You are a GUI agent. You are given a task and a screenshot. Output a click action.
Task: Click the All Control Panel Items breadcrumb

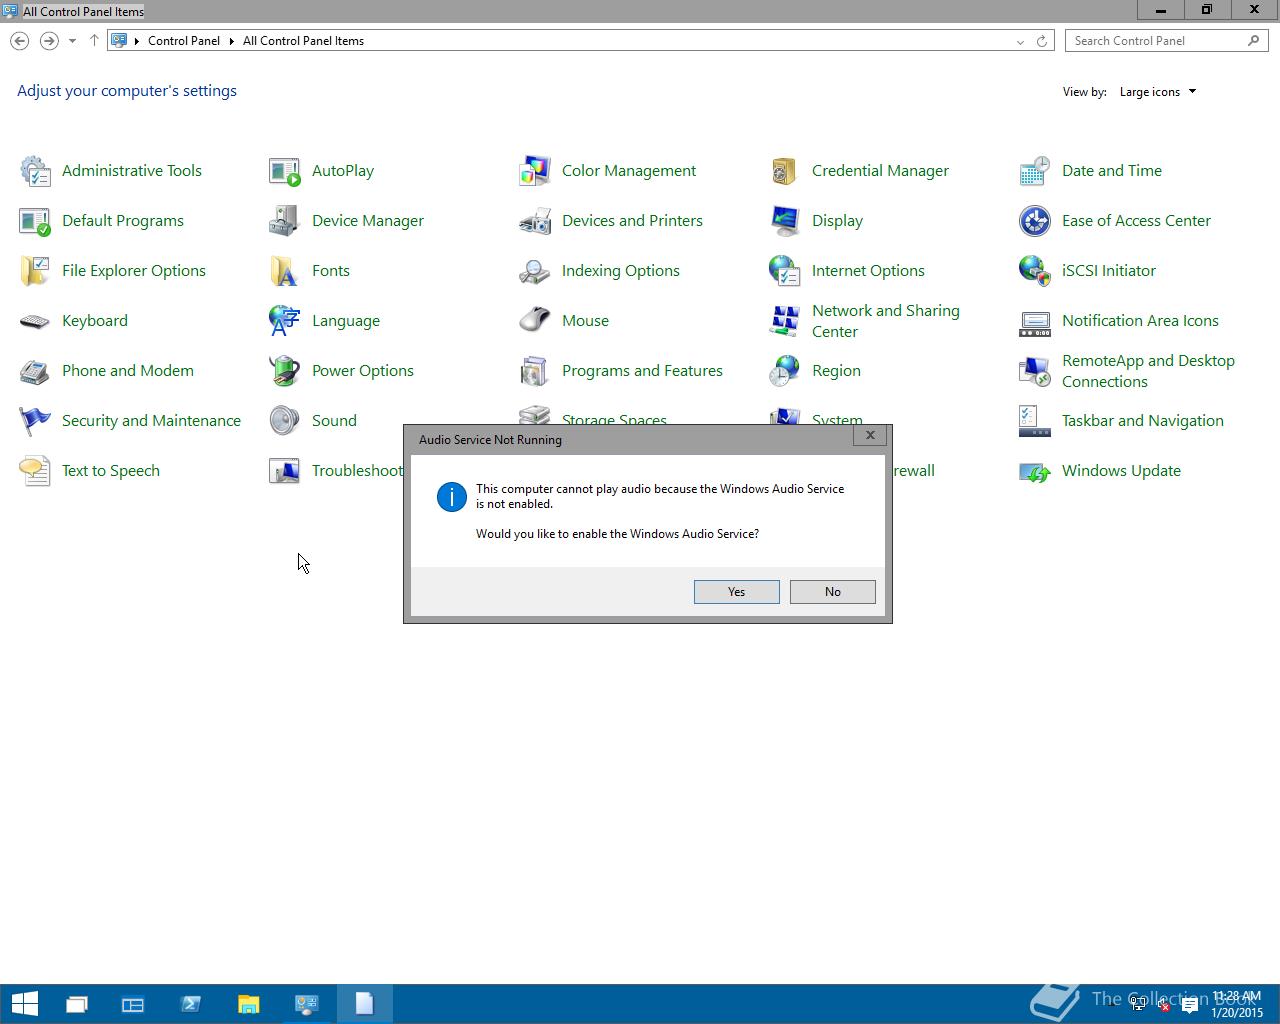pyautogui.click(x=303, y=41)
